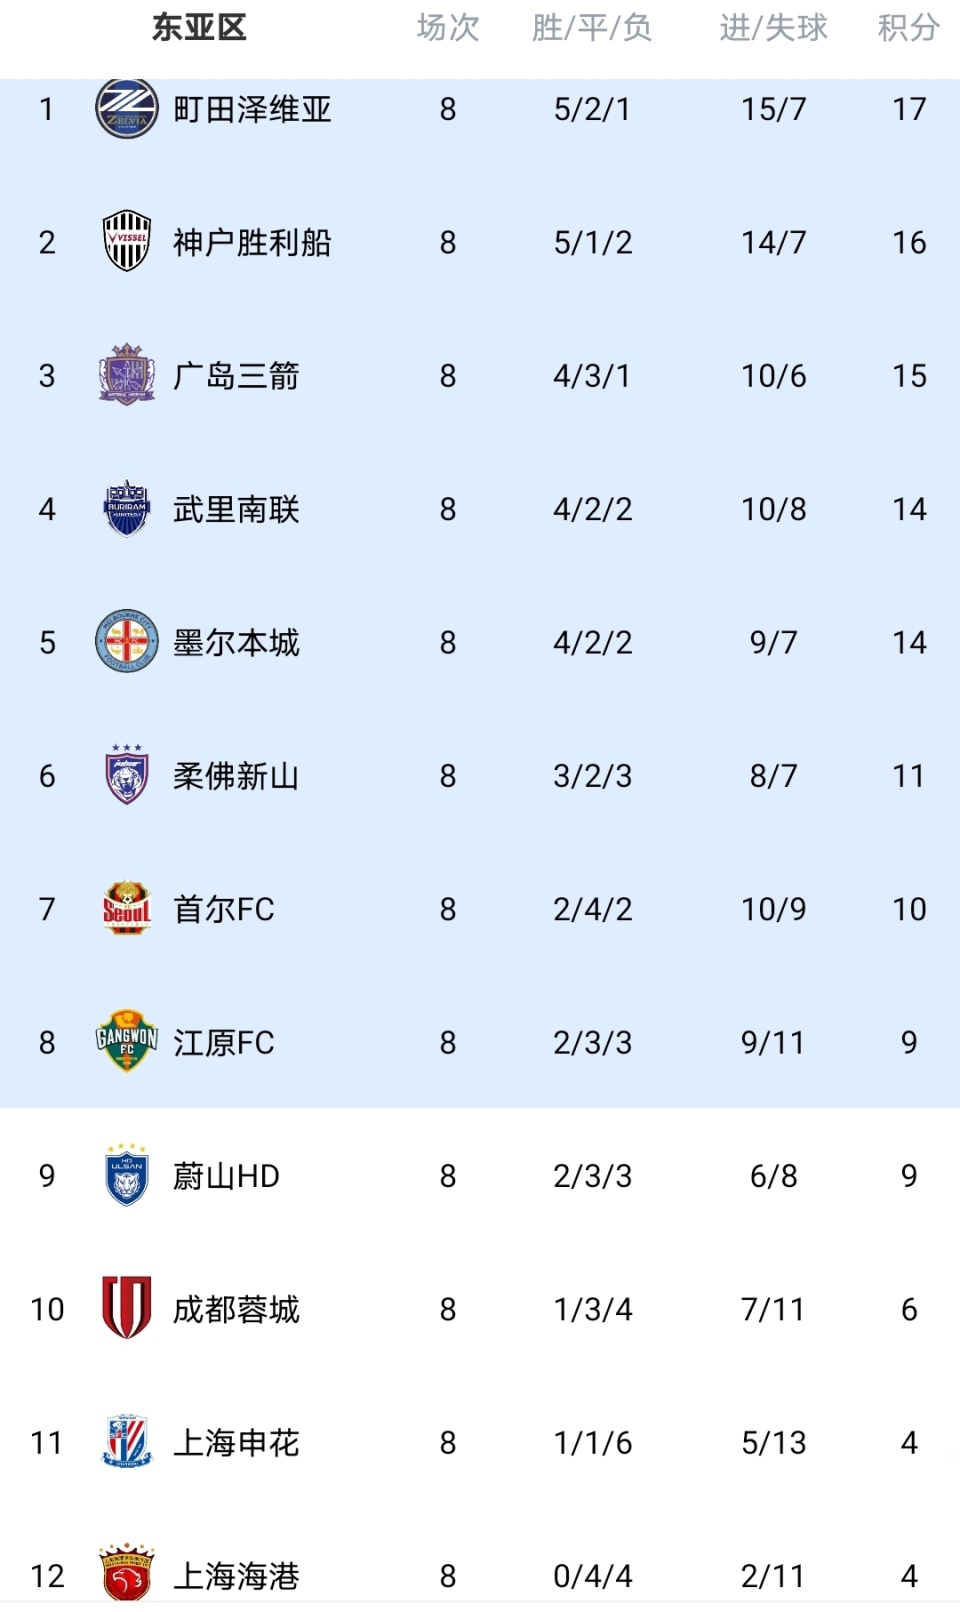Tap the 场次 column header

(448, 28)
